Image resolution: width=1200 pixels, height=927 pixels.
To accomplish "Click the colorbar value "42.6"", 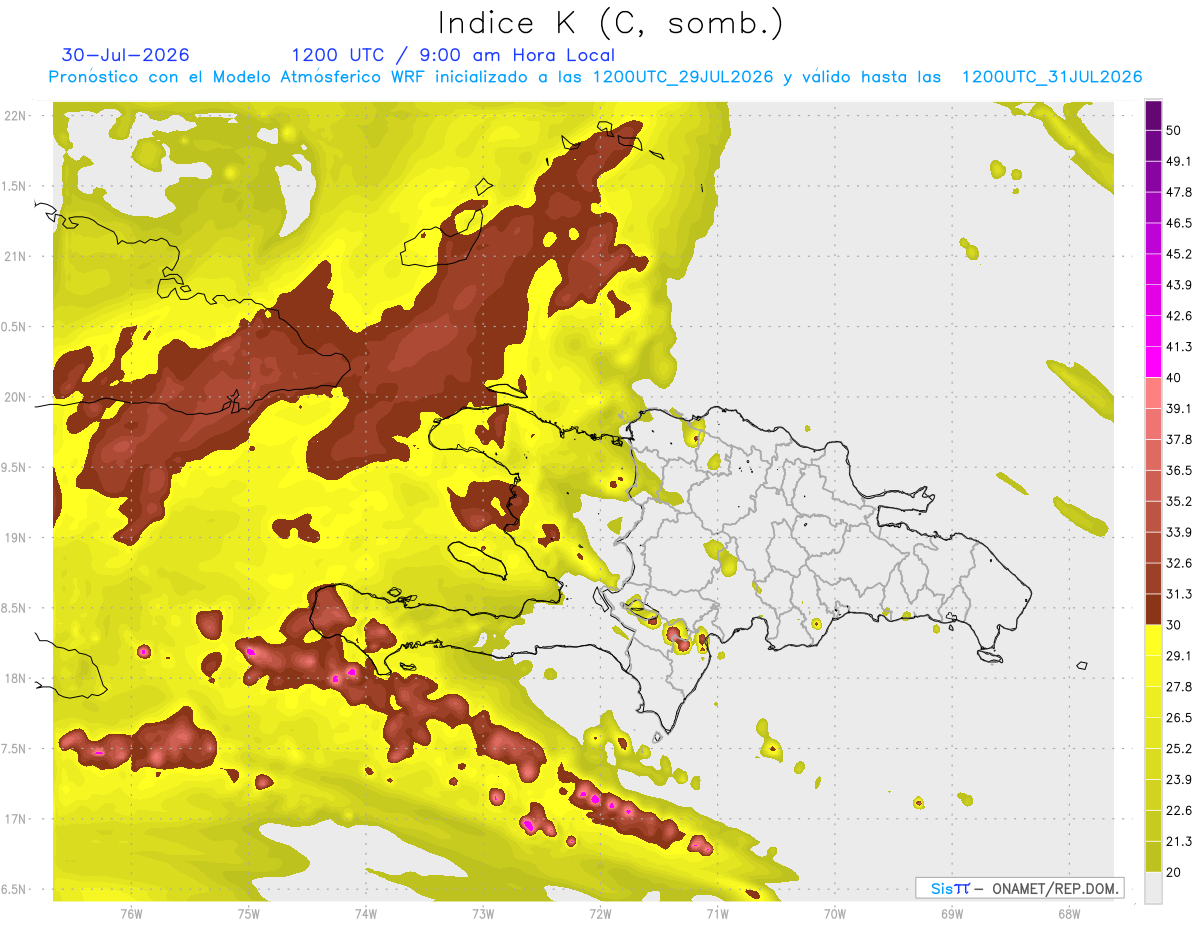I will point(1179,316).
